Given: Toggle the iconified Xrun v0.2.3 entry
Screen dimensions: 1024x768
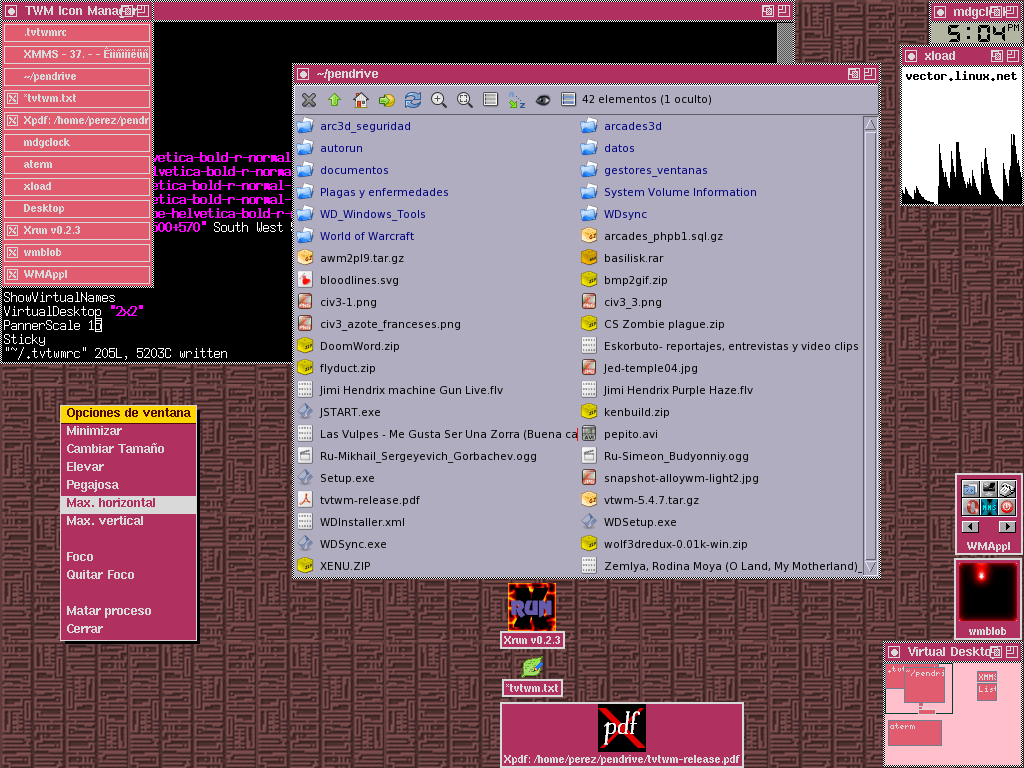Looking at the screenshot, I should [x=77, y=230].
